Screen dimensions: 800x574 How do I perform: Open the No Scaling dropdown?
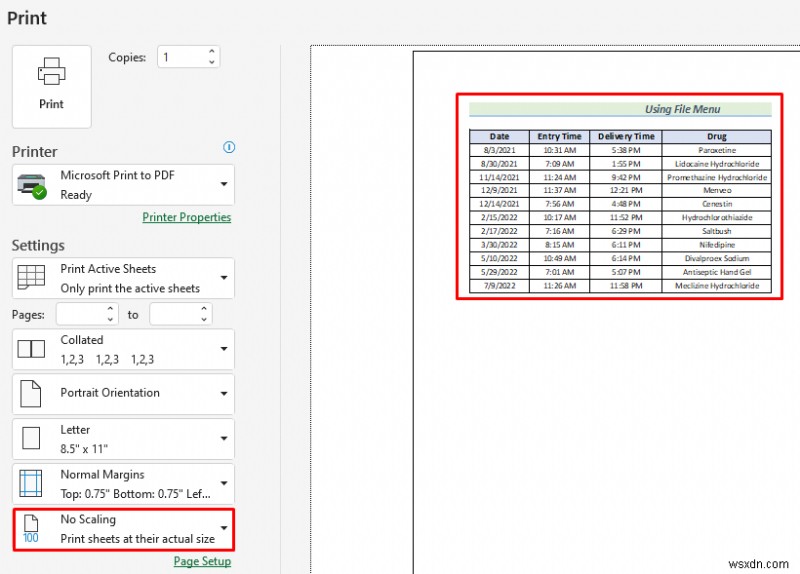123,529
